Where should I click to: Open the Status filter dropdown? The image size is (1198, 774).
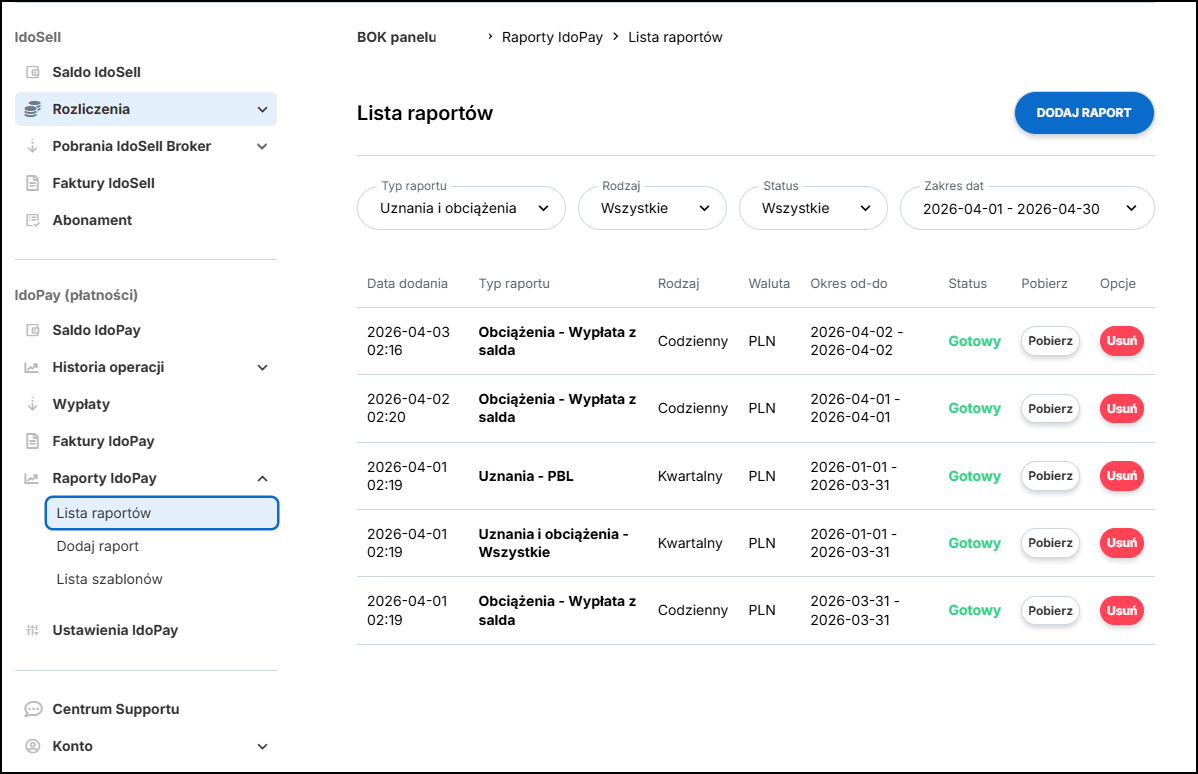812,208
